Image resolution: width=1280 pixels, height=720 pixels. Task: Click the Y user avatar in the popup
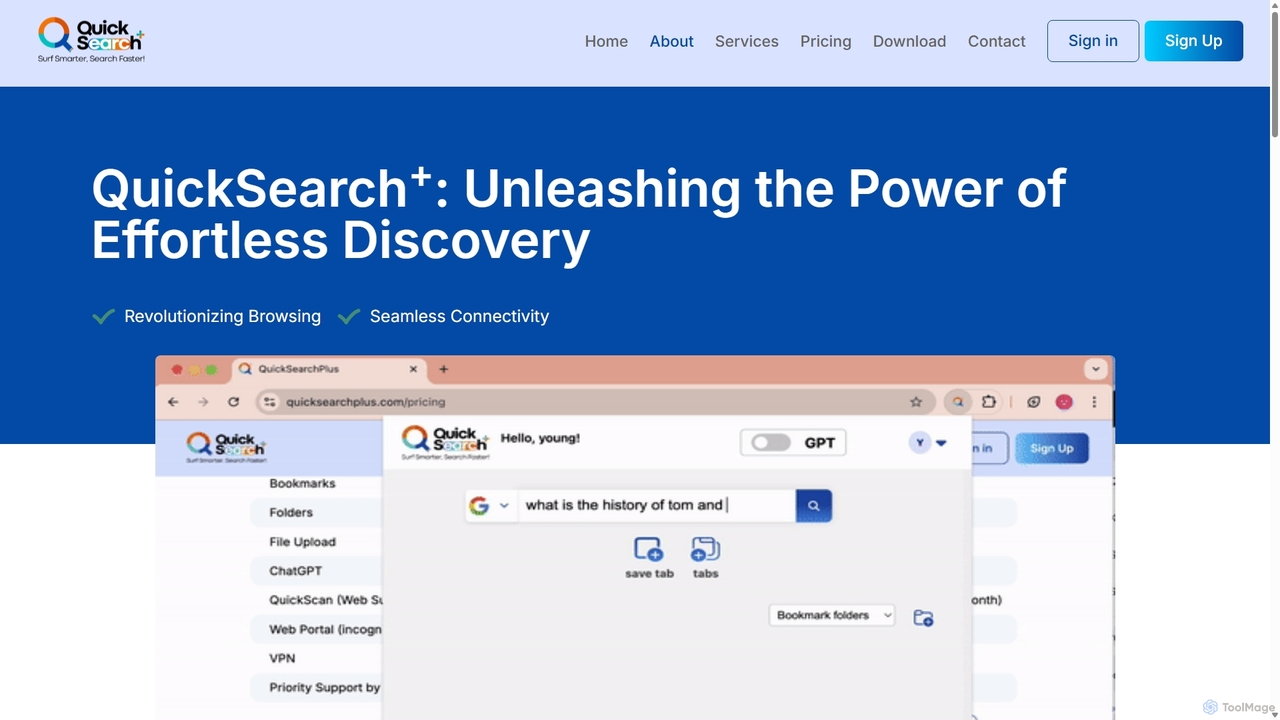(919, 443)
